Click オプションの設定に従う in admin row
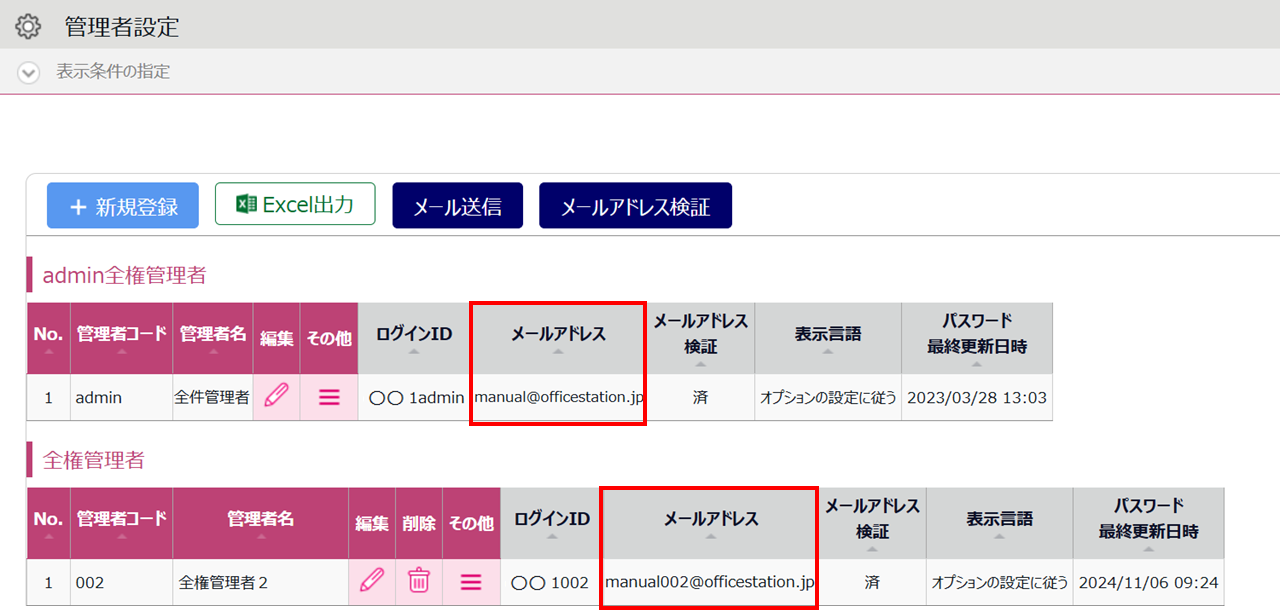This screenshot has width=1280, height=610. click(828, 397)
